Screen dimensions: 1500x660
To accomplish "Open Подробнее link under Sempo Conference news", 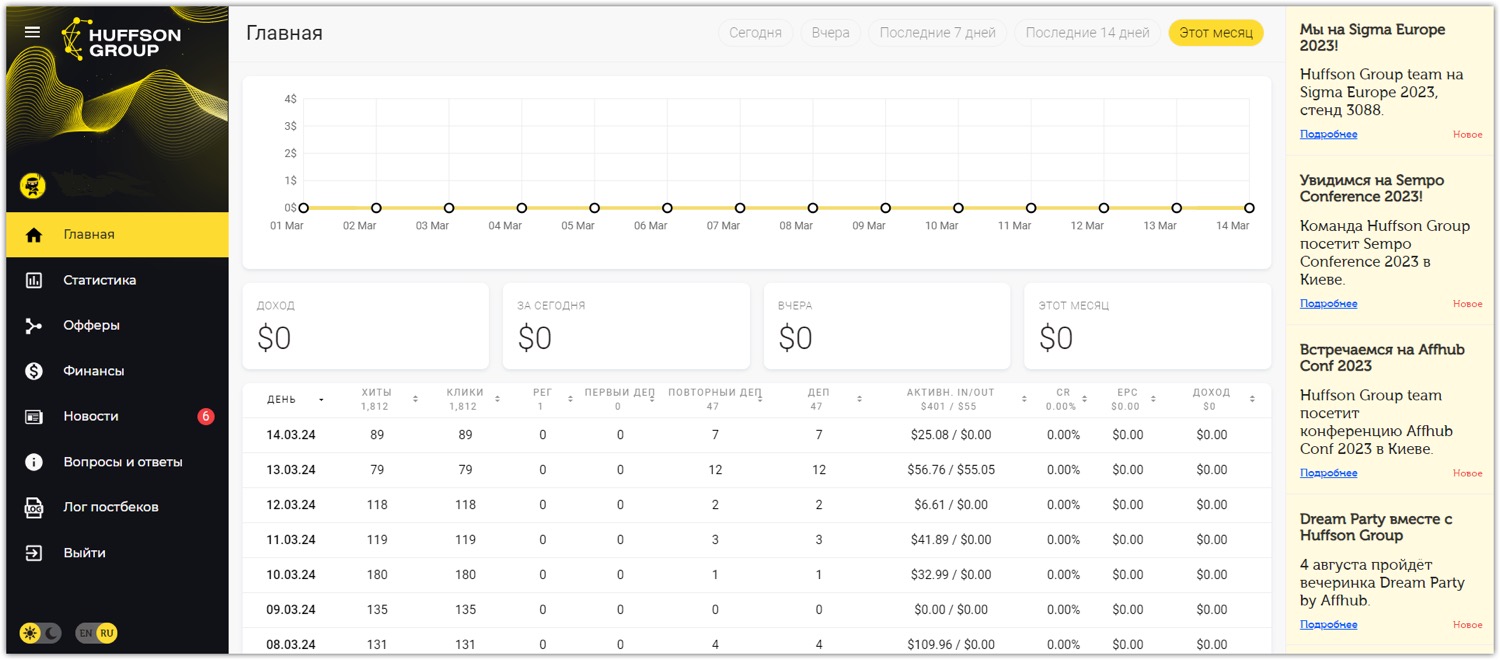I will point(1328,304).
